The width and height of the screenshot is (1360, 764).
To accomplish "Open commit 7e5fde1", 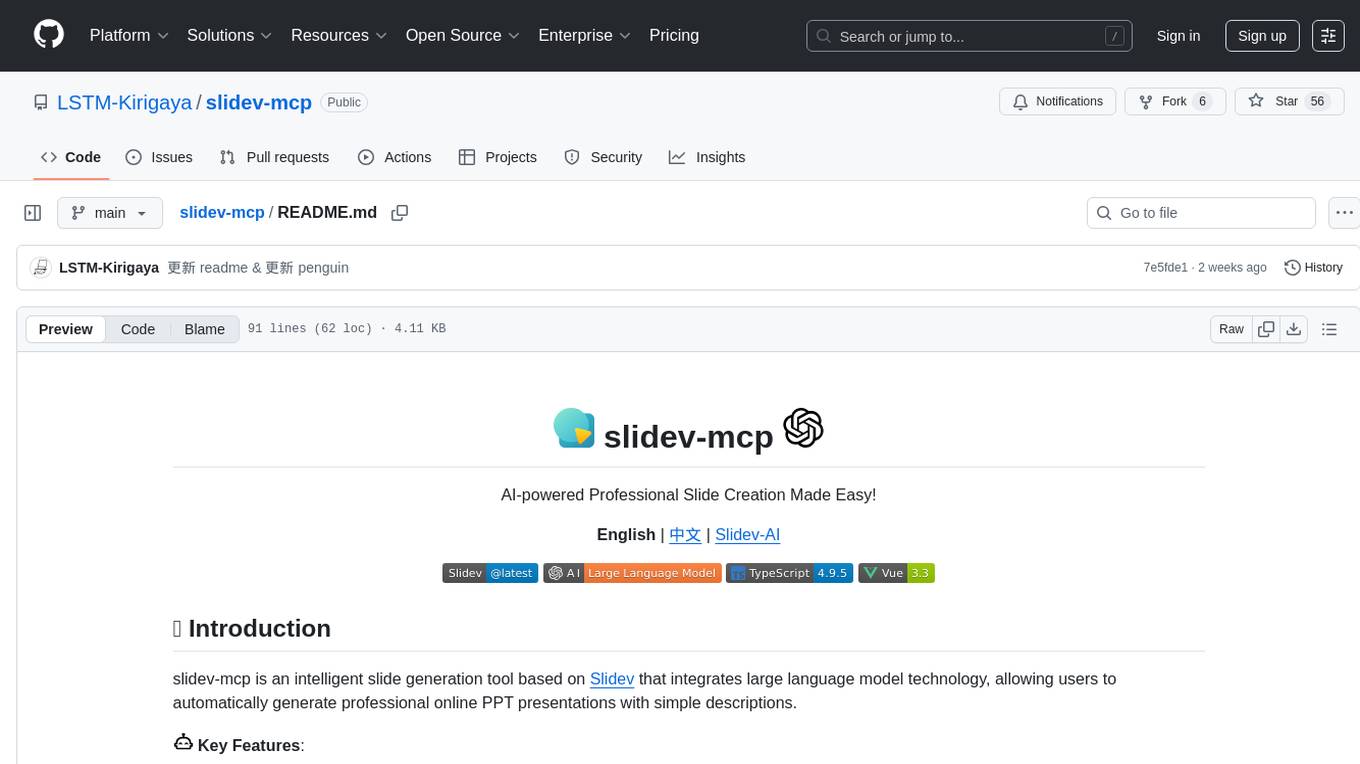I will [1165, 268].
